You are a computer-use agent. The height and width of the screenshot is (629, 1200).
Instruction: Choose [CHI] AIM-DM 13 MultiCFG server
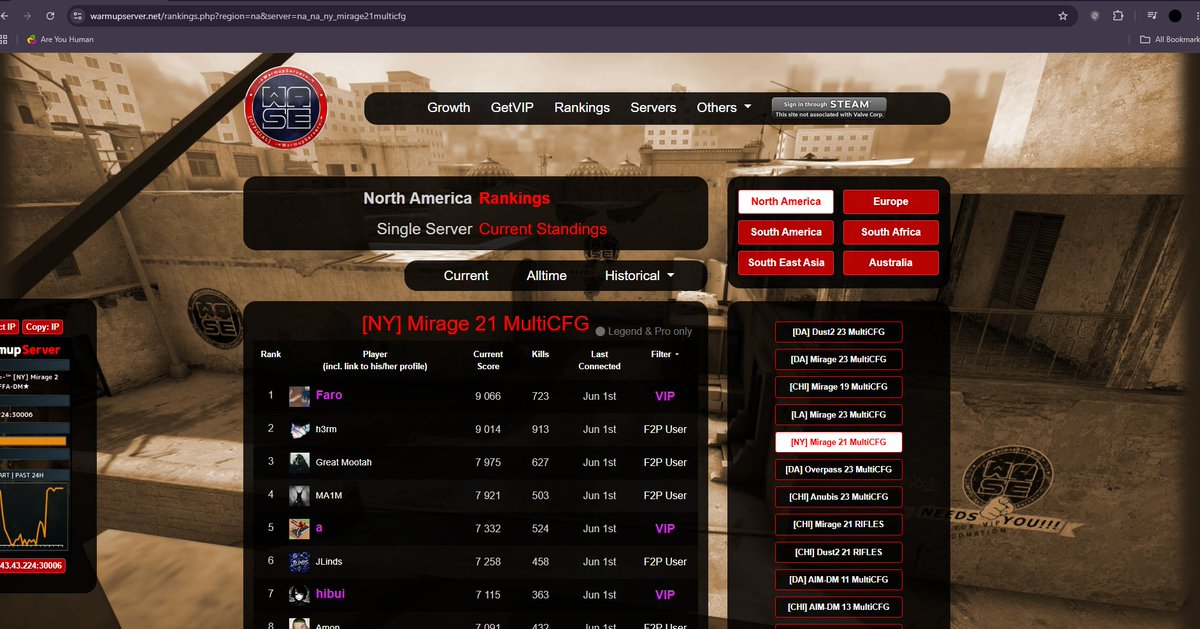click(838, 607)
